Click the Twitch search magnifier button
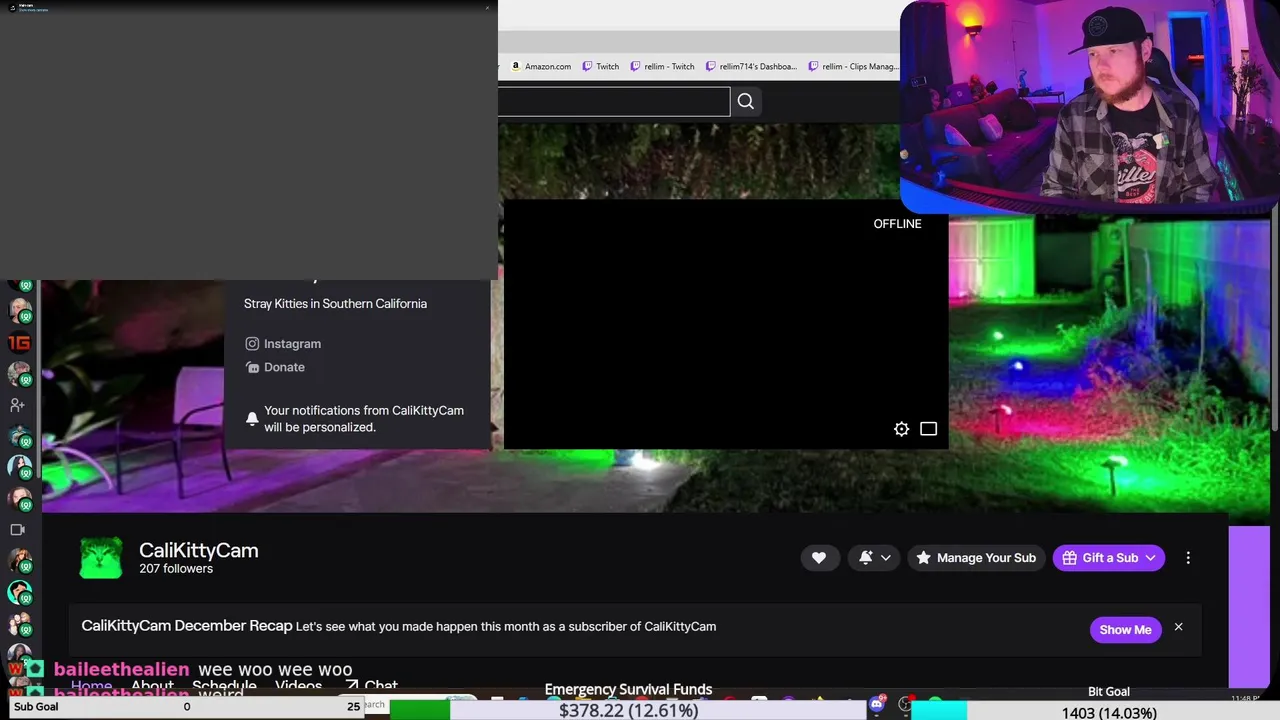Screen dimensions: 1280x720 [745, 101]
